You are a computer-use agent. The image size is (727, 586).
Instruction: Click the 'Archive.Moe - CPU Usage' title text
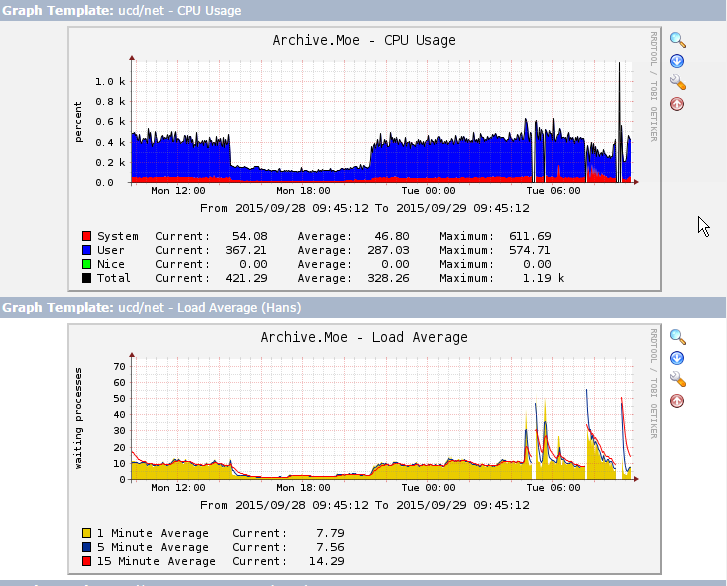pos(364,40)
